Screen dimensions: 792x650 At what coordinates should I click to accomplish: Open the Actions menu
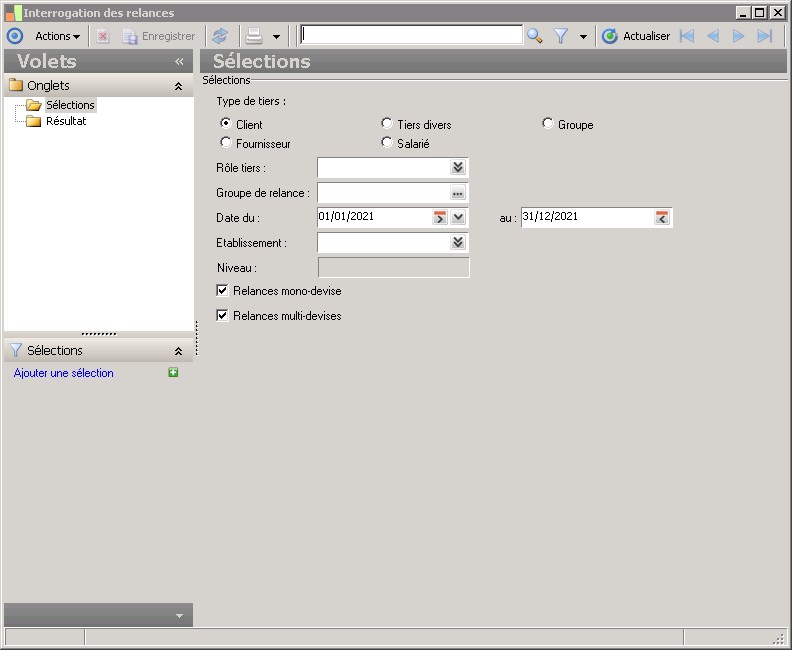coord(57,36)
